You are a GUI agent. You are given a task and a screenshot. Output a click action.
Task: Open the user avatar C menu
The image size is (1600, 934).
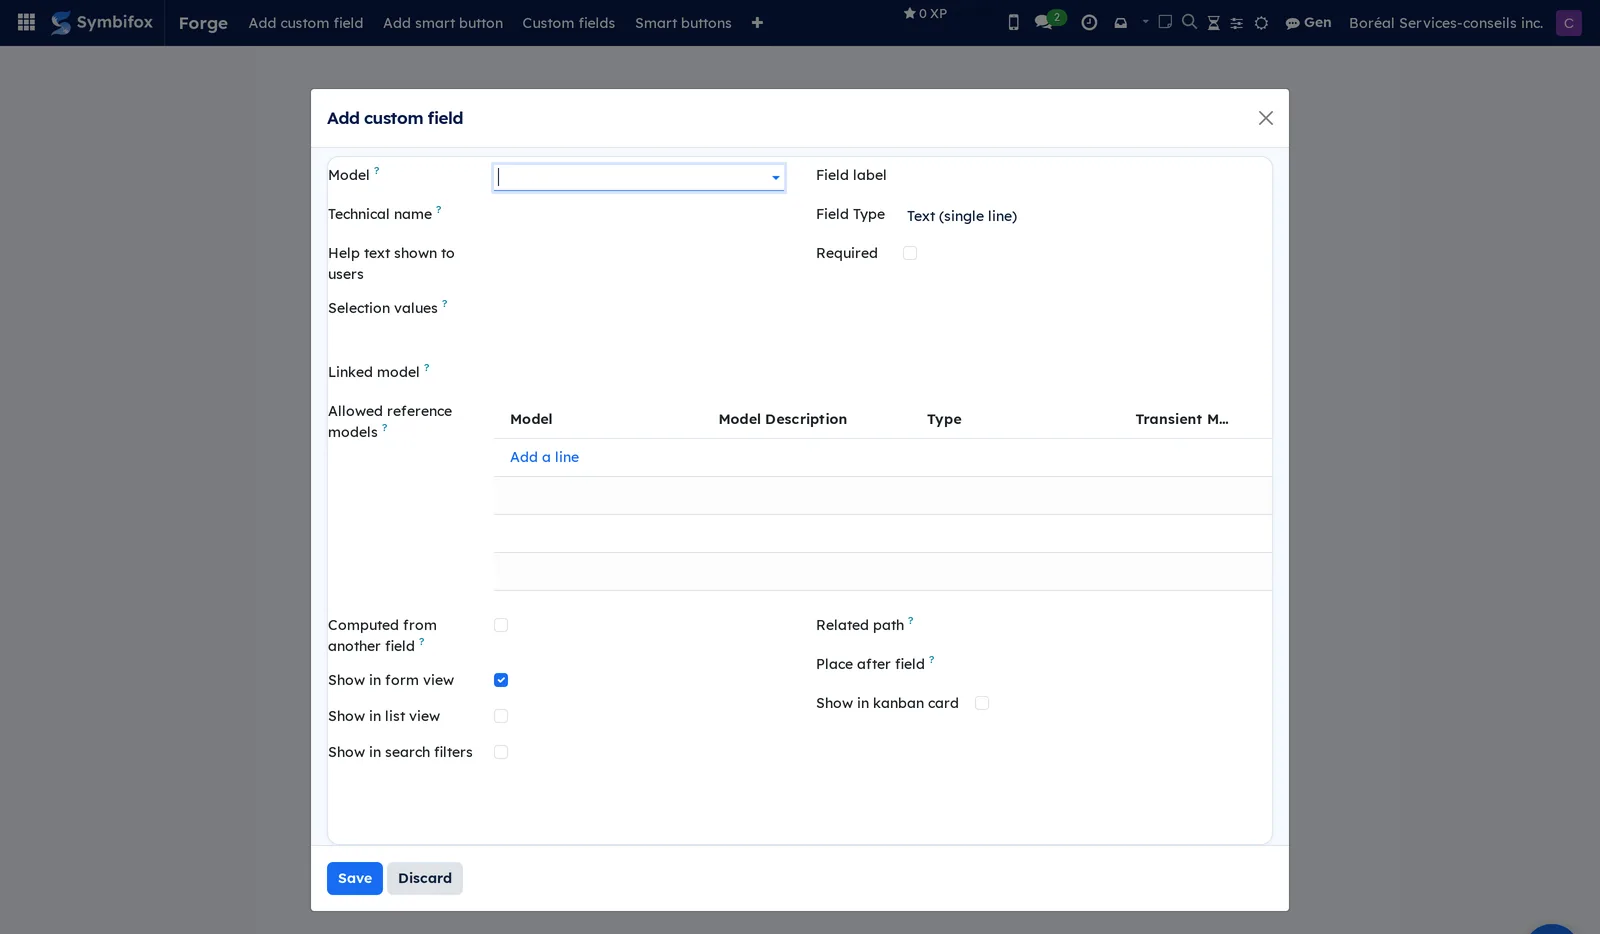pos(1568,23)
